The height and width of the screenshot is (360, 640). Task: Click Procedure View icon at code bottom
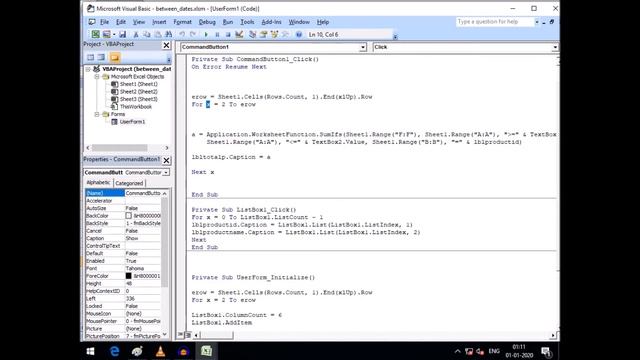tap(180, 335)
